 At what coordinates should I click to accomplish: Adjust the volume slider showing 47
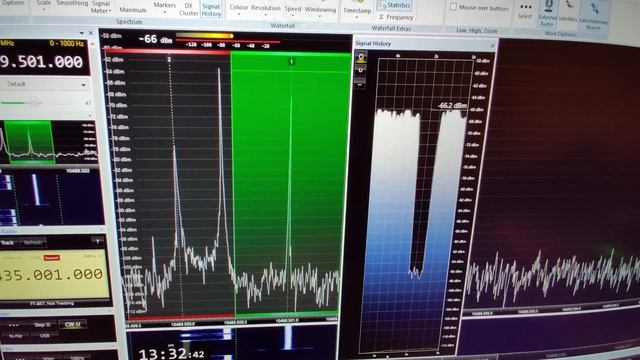click(33, 103)
